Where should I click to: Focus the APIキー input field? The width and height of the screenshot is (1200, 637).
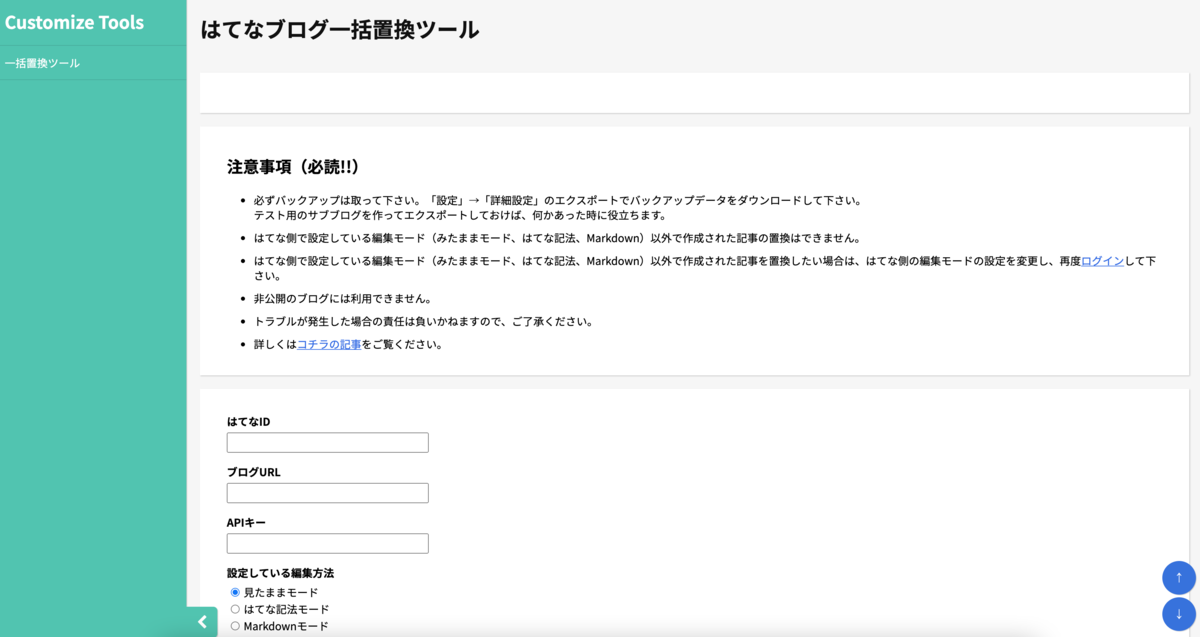(x=328, y=543)
